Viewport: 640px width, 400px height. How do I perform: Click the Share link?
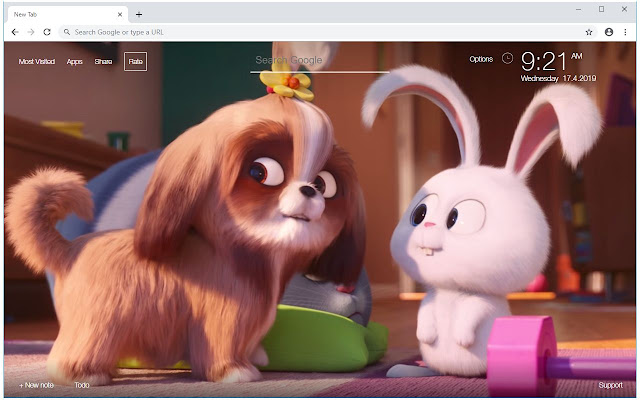click(x=103, y=62)
